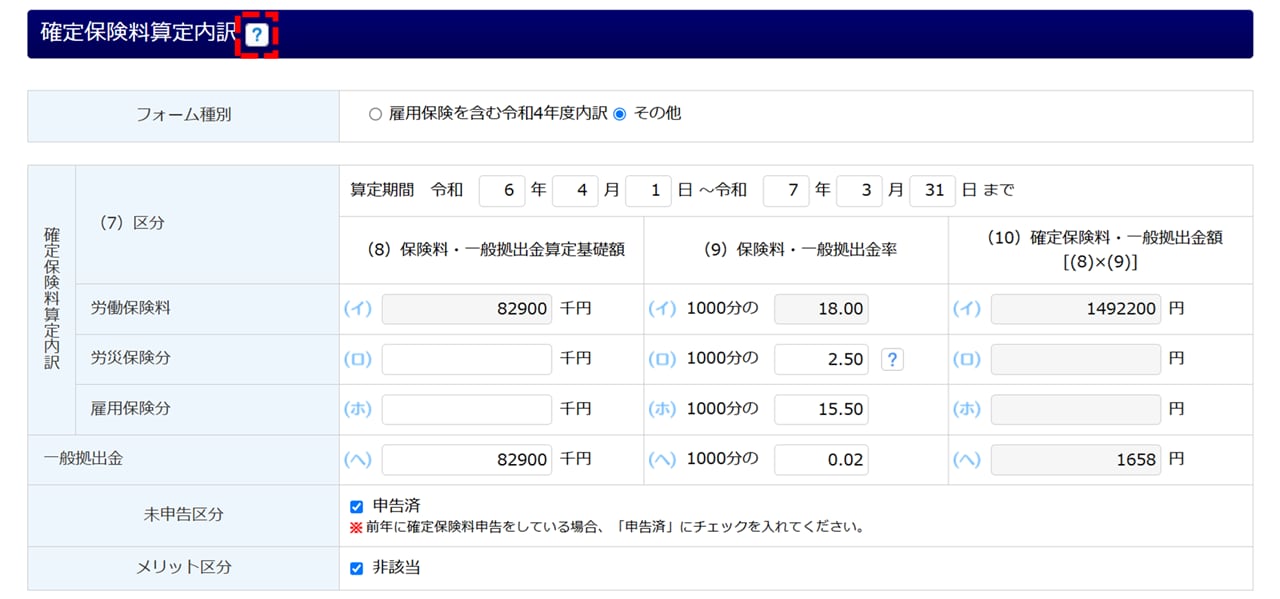The image size is (1280, 599).
Task: Click the フォーム種別 label
Action: tap(183, 115)
